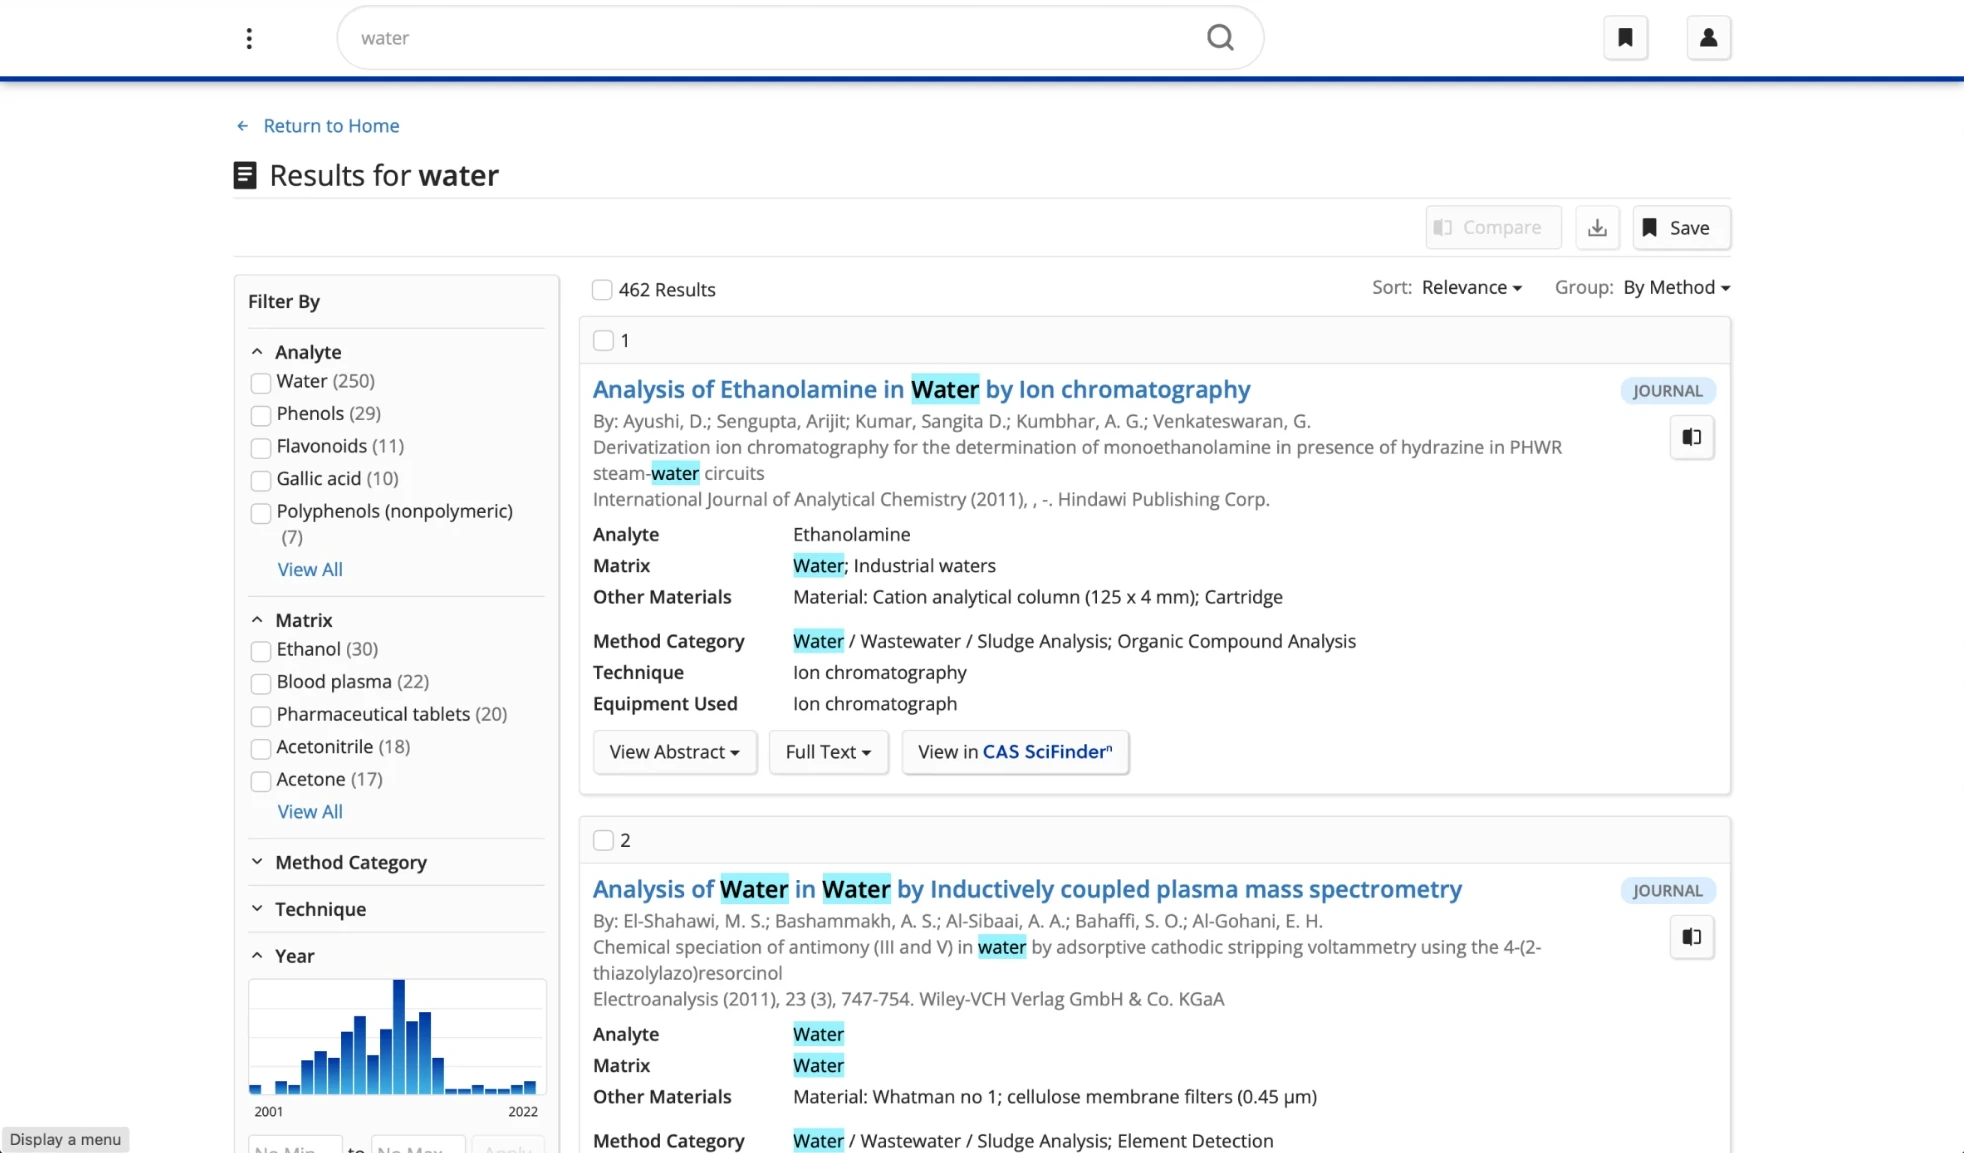Open Analysis of Ethanolamine in Water title

tap(921, 389)
